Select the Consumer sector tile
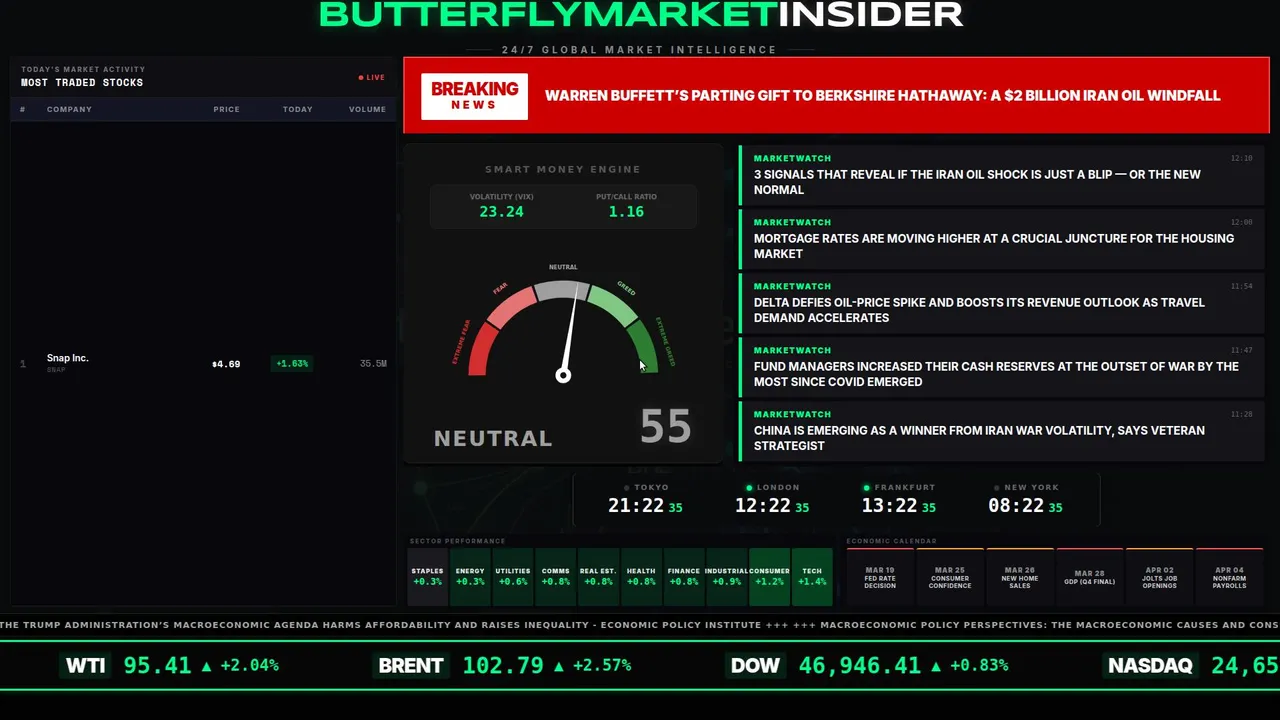Image resolution: width=1280 pixels, height=720 pixels. [x=769, y=577]
